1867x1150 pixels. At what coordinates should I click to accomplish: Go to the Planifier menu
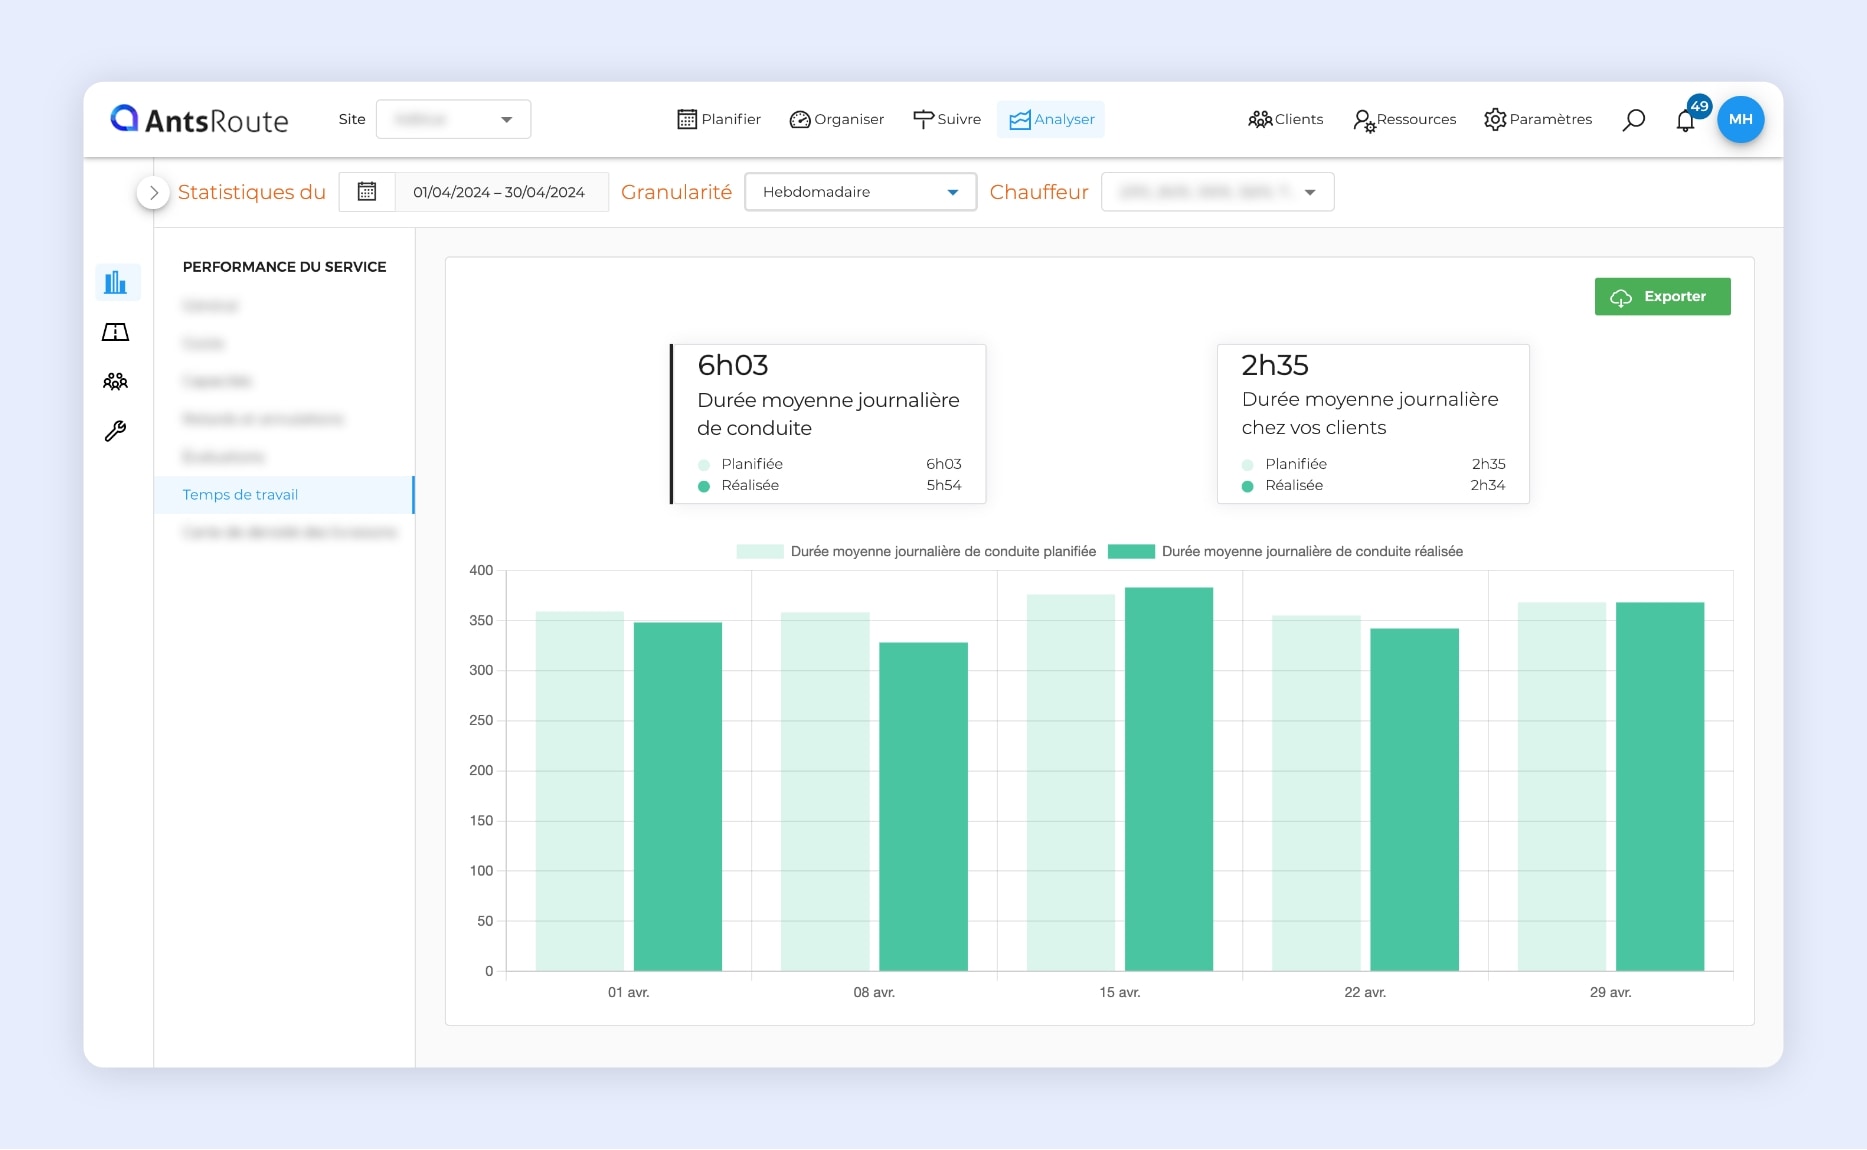[719, 120]
